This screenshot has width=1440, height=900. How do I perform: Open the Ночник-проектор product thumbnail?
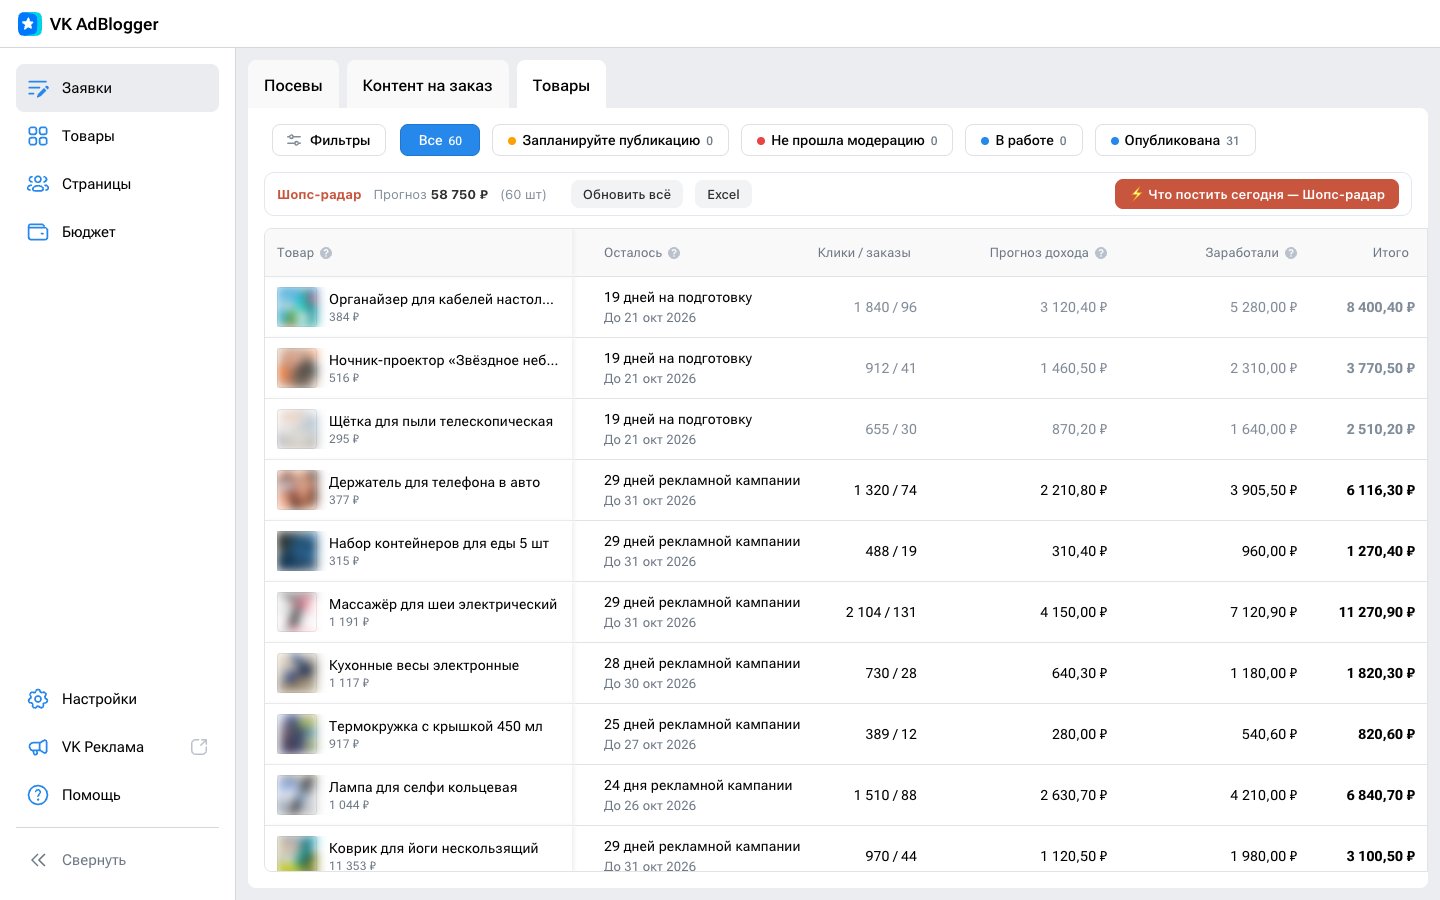[298, 368]
